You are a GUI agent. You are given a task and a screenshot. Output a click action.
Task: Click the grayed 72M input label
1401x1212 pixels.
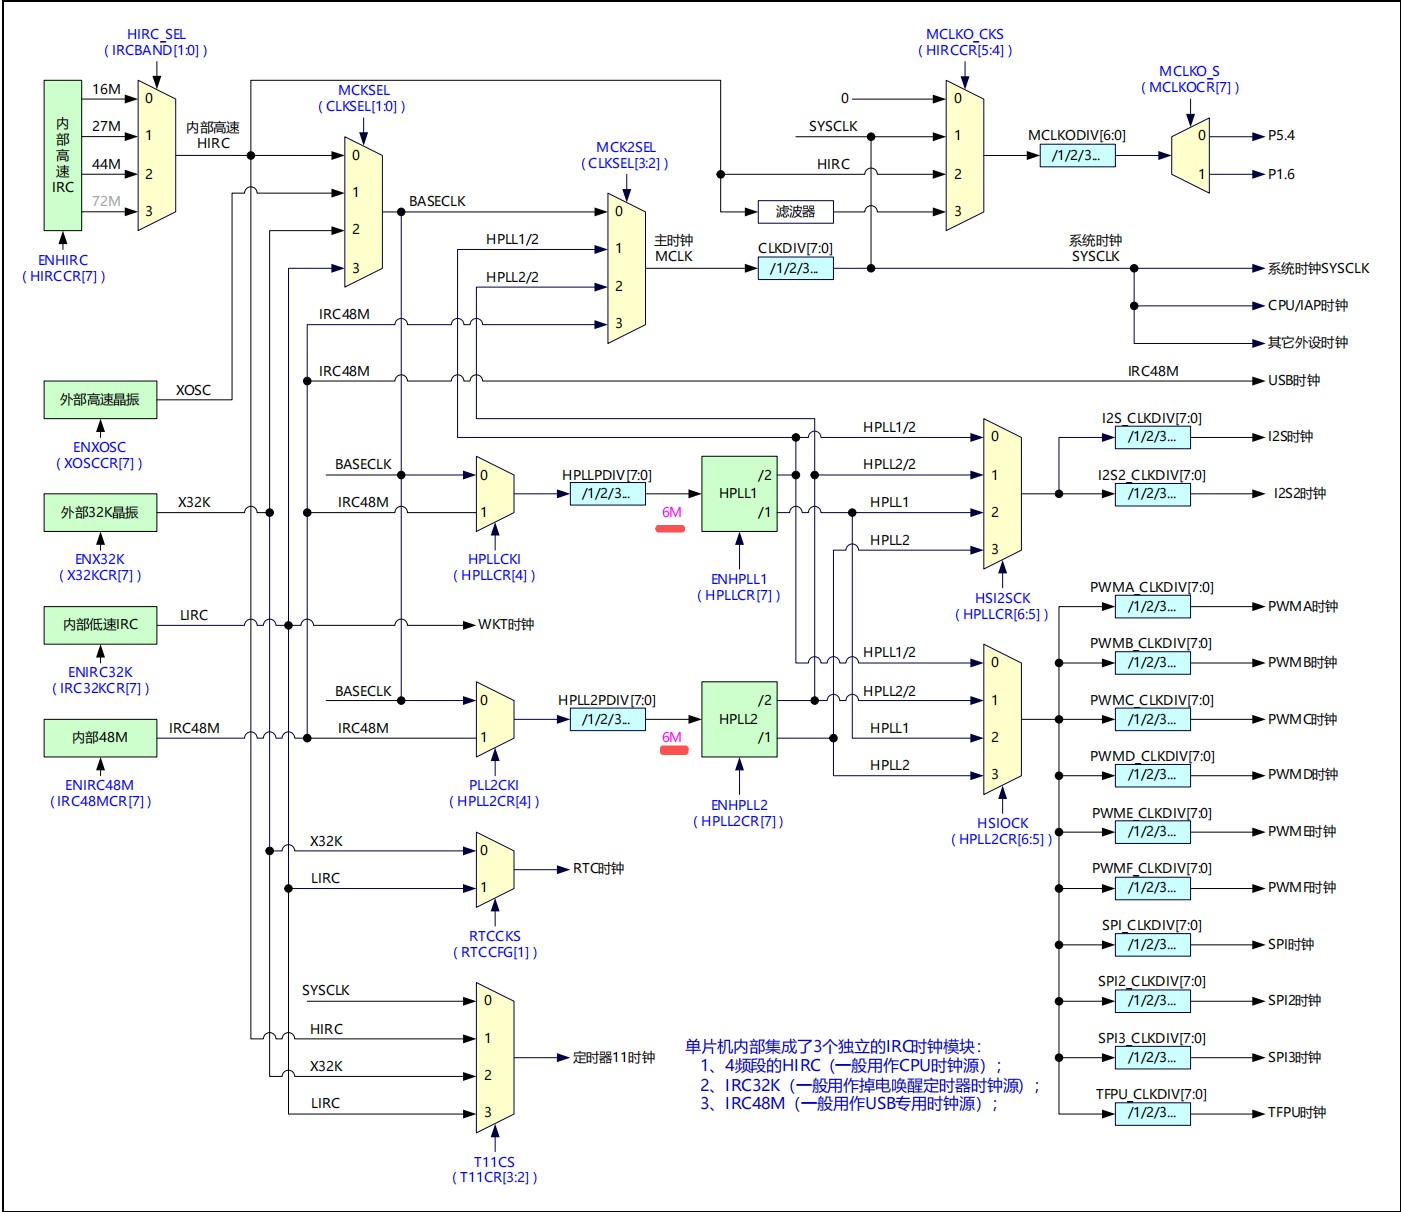(x=106, y=201)
